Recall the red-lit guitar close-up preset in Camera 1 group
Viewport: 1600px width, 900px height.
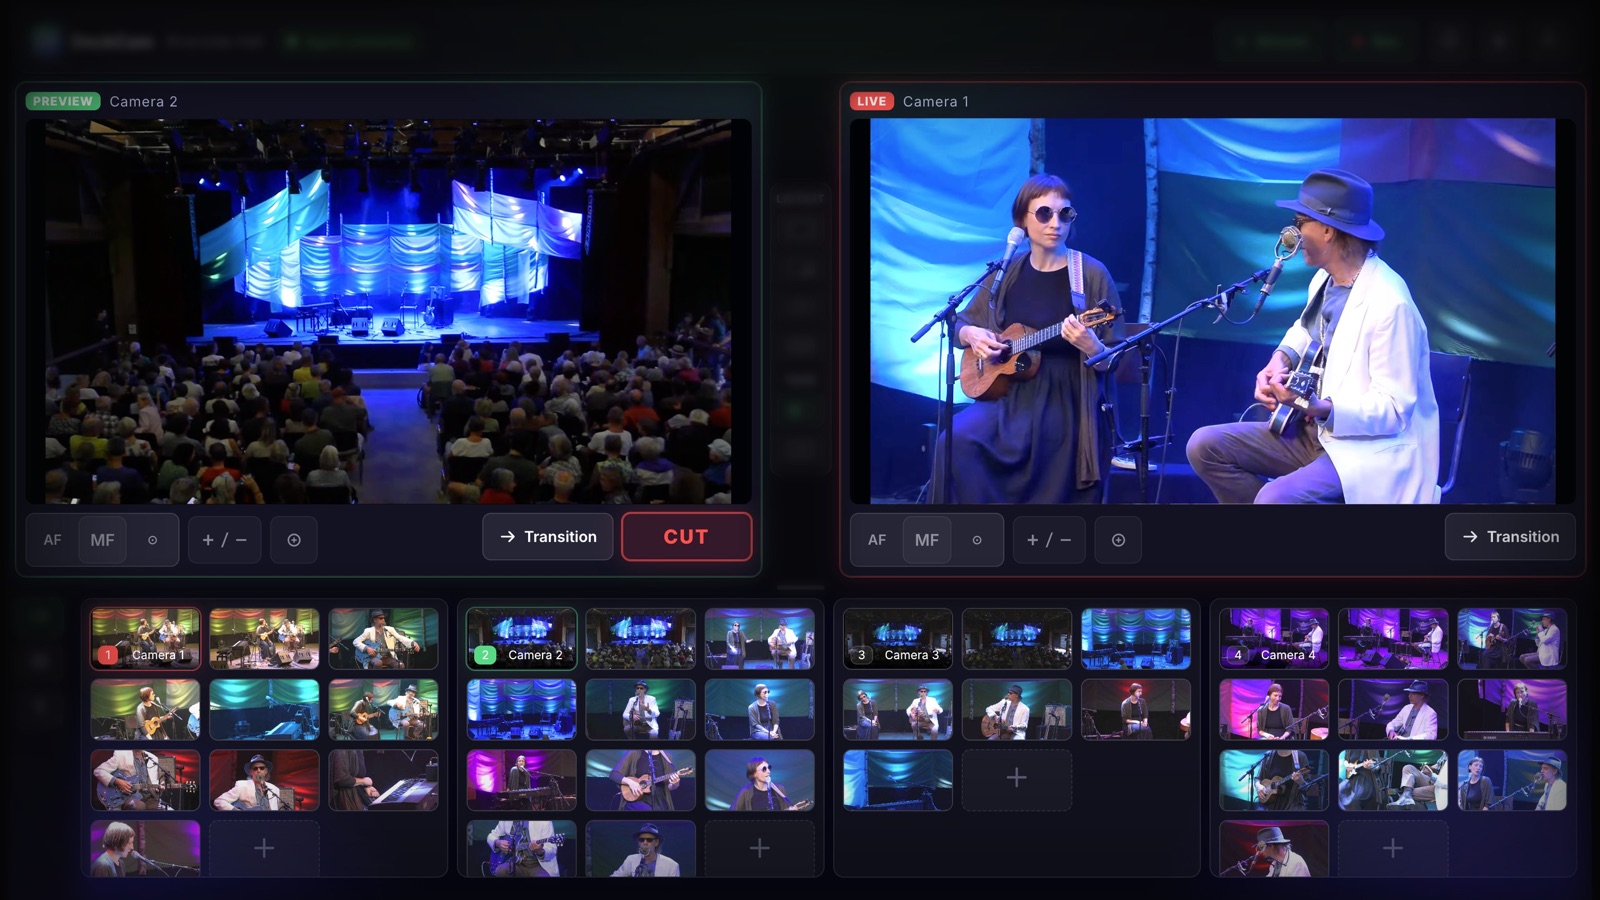click(x=146, y=780)
